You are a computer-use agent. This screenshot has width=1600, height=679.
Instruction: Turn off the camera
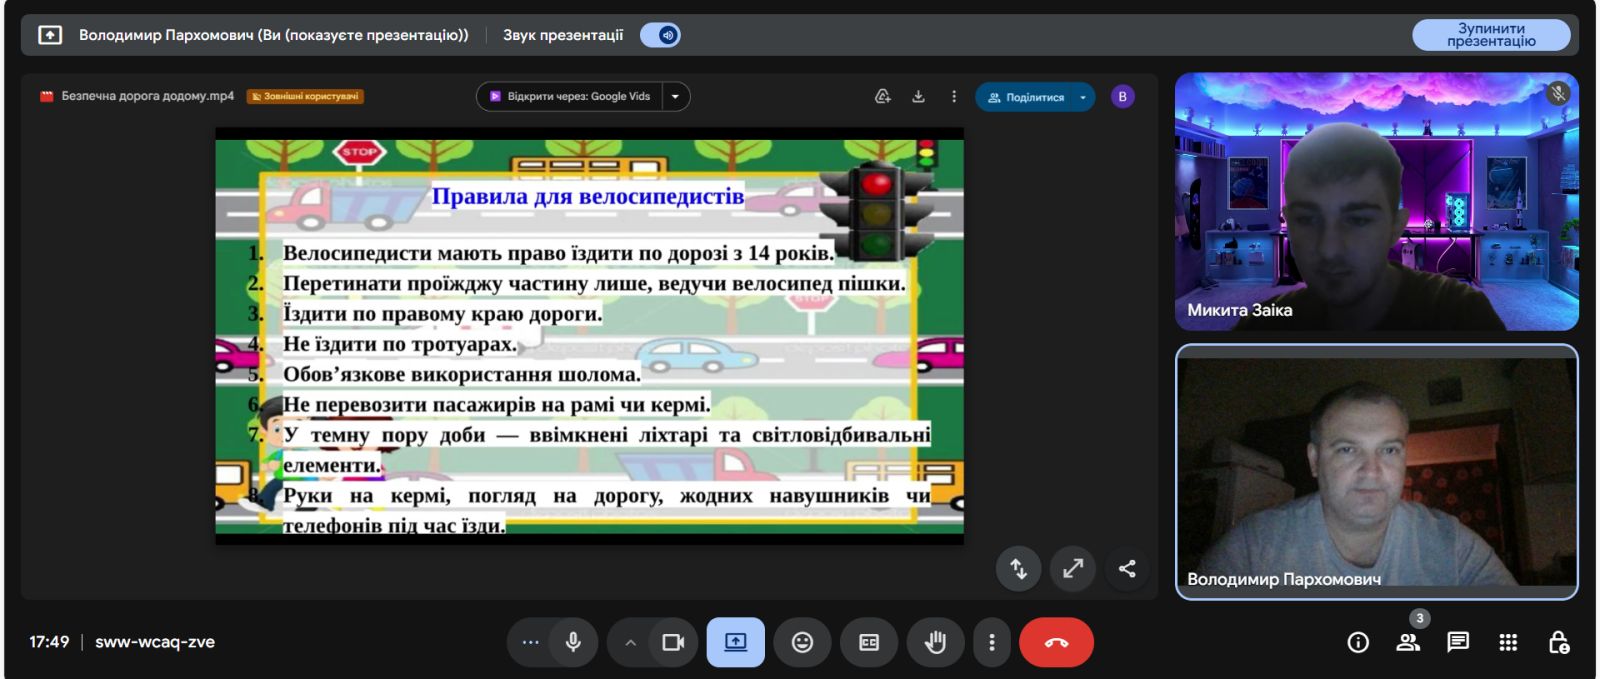pos(673,642)
